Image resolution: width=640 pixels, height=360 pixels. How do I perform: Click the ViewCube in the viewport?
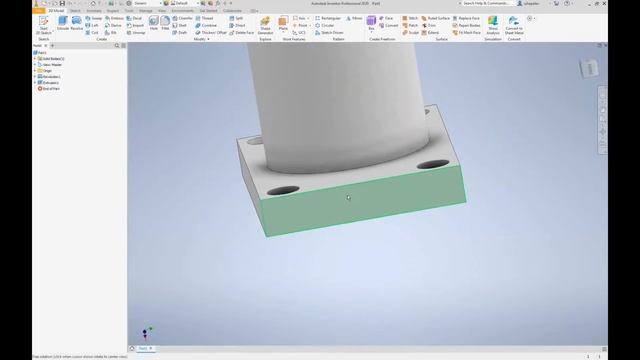pyautogui.click(x=589, y=69)
